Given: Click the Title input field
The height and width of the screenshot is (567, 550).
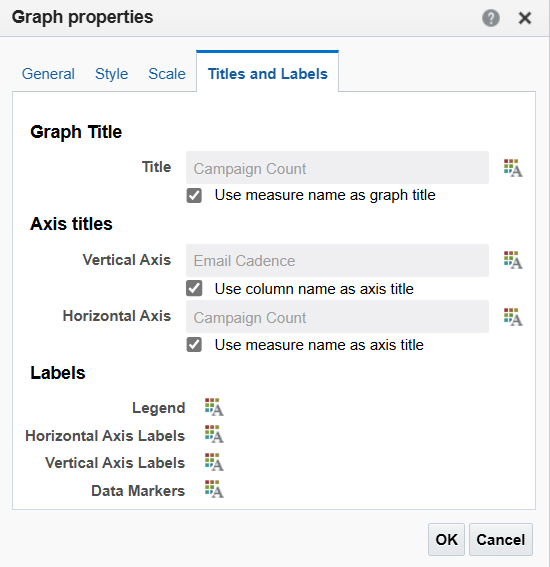Looking at the screenshot, I should click(337, 168).
